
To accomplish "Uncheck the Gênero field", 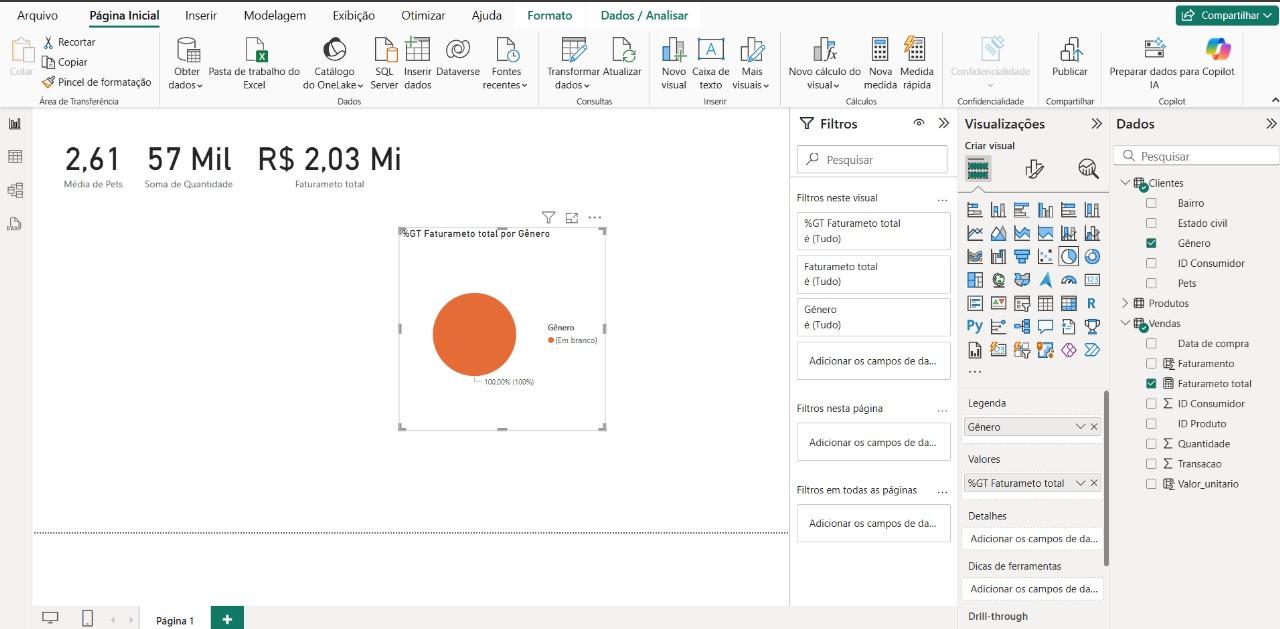I will [x=1151, y=243].
